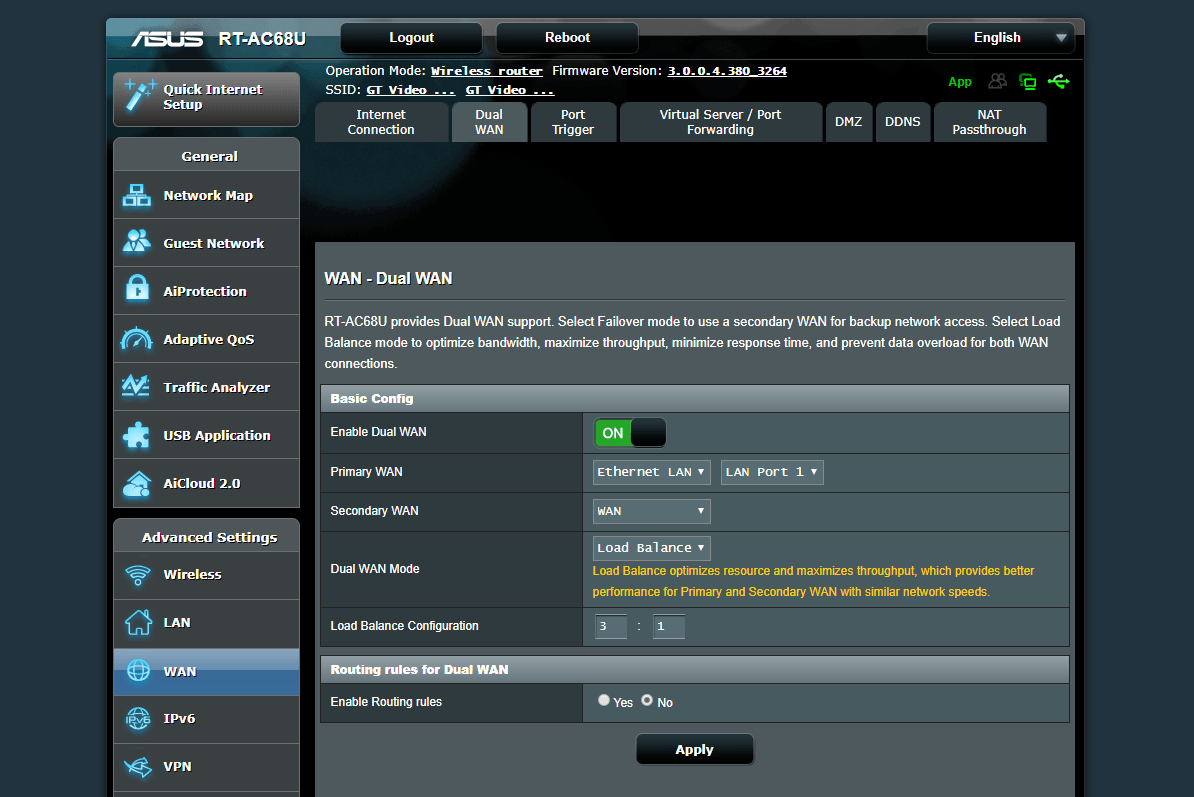The image size is (1194, 797).
Task: Select No for Enable Routing rules
Action: [x=647, y=700]
